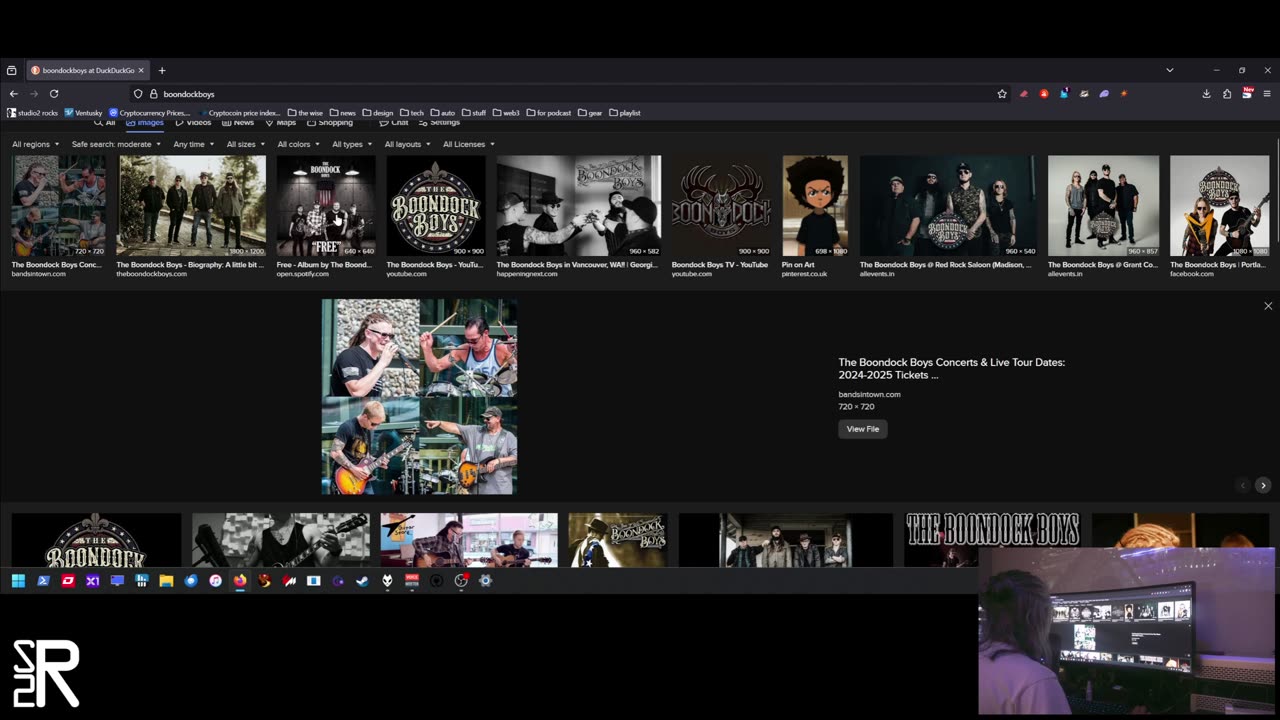Viewport: 1280px width, 720px height.
Task: Open the PowerShell terminal taskbar icon
Action: (x=43, y=581)
